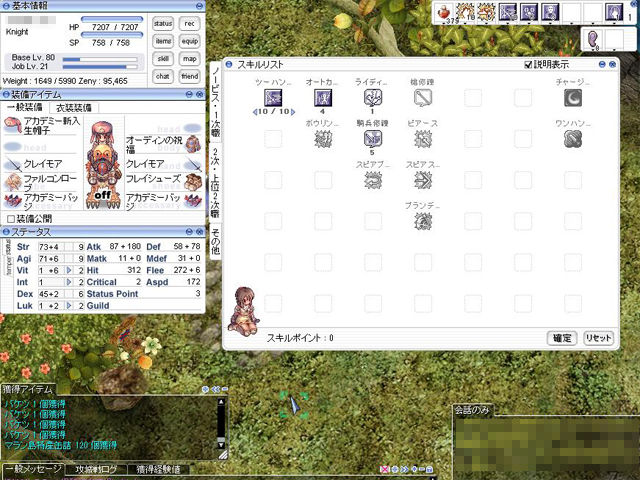Increase Two-Hand Quicken level with right arrow
This screenshot has width=640, height=480.
coord(293,112)
